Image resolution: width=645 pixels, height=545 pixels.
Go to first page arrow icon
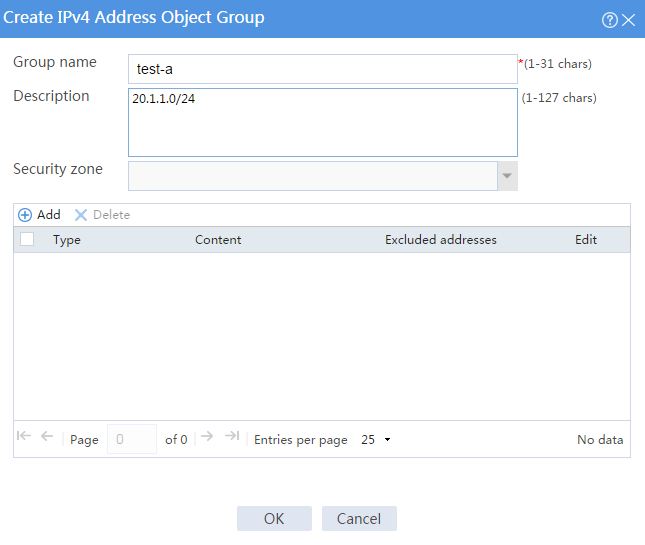pyautogui.click(x=24, y=436)
